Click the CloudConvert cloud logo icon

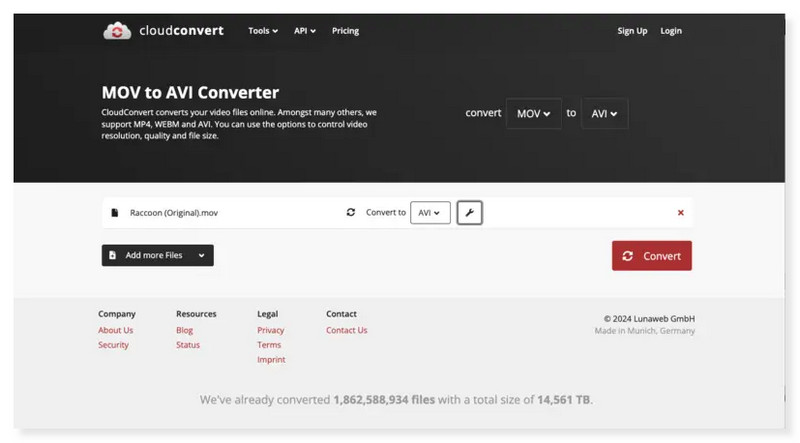click(x=117, y=31)
